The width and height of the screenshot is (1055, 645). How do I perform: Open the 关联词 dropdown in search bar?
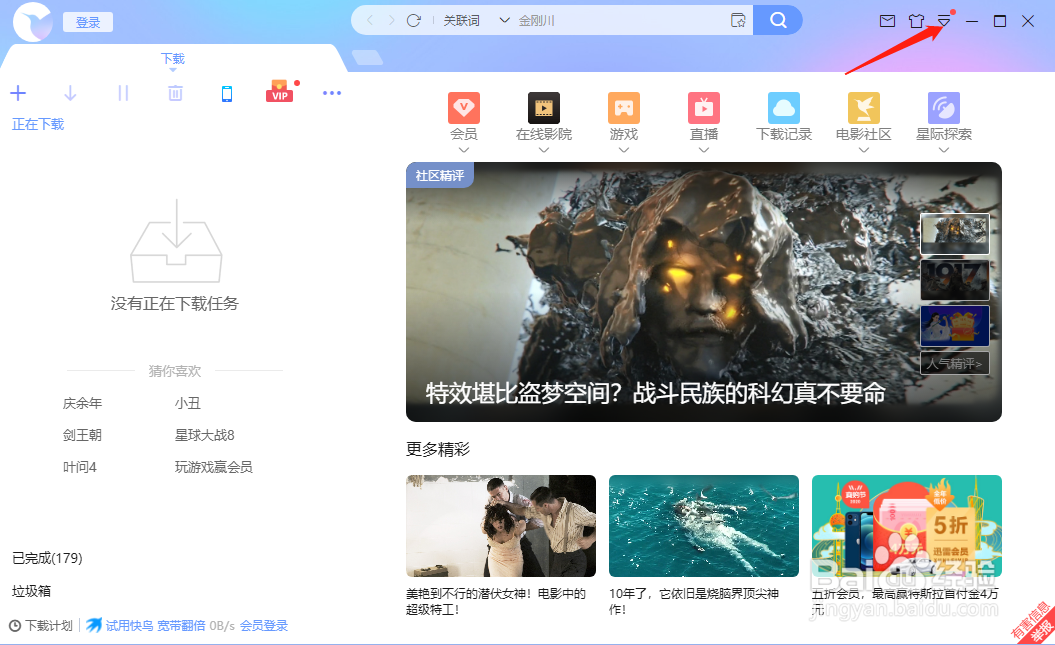pos(476,21)
